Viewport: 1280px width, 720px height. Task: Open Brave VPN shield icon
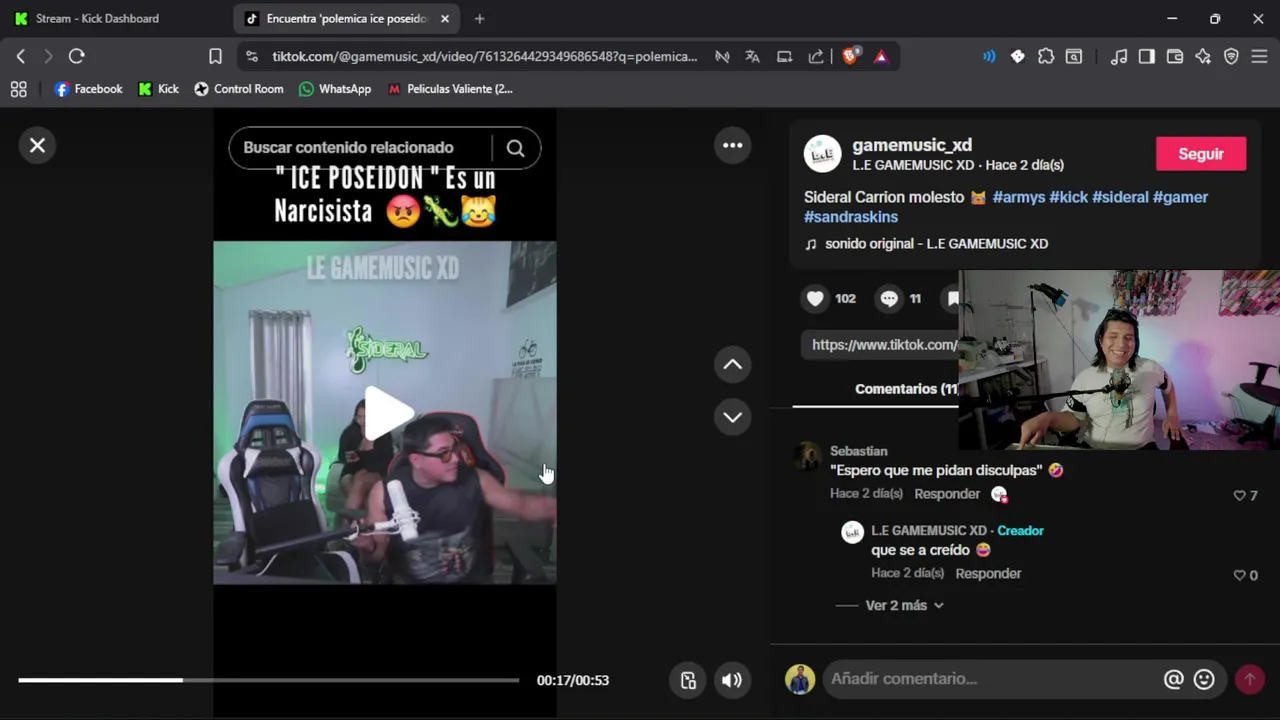click(1231, 57)
